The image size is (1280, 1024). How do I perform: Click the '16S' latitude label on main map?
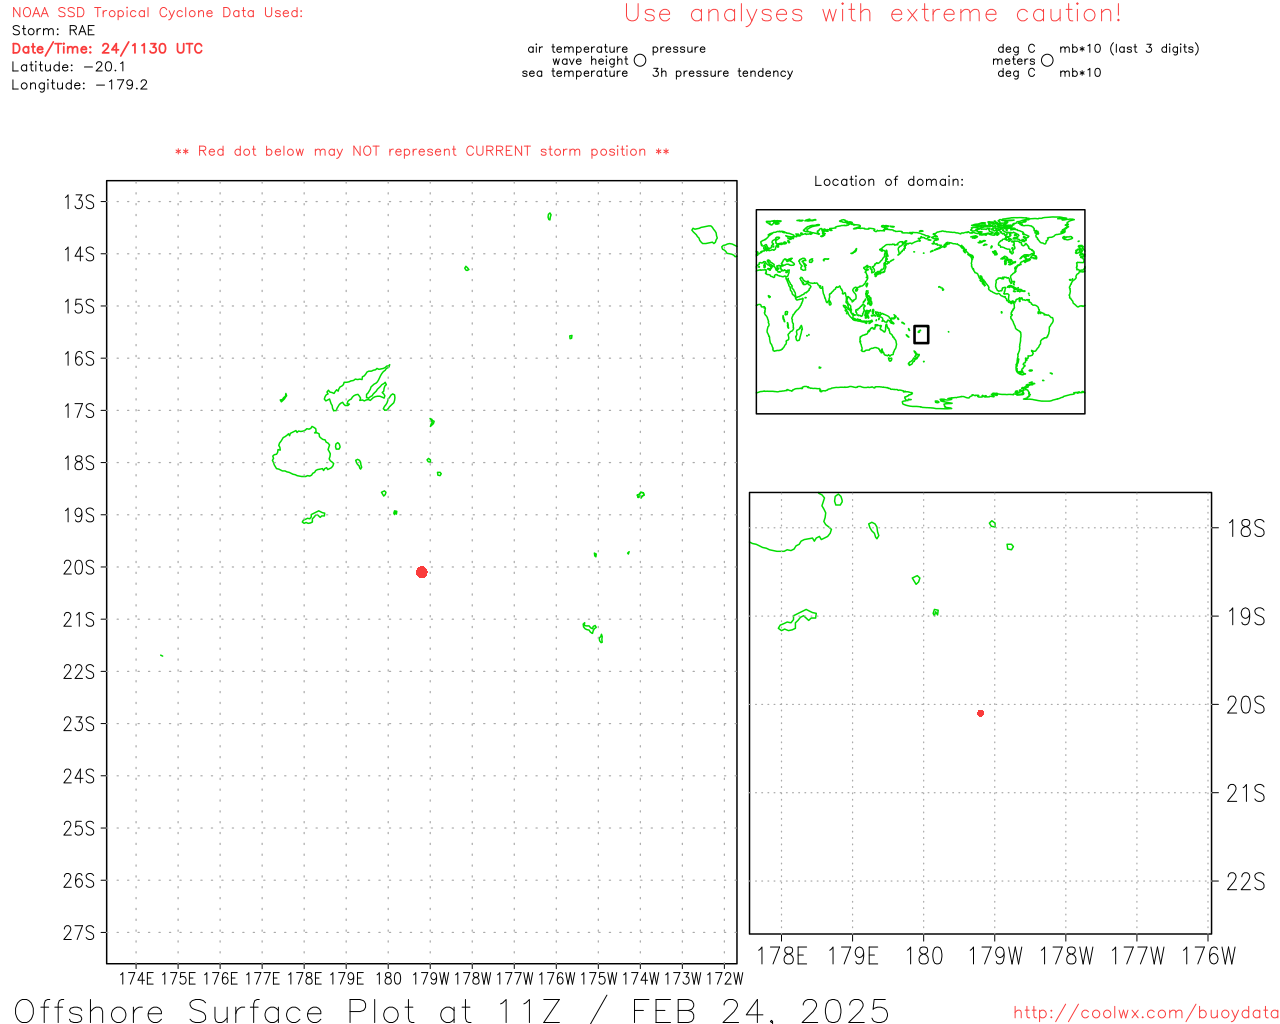79,358
